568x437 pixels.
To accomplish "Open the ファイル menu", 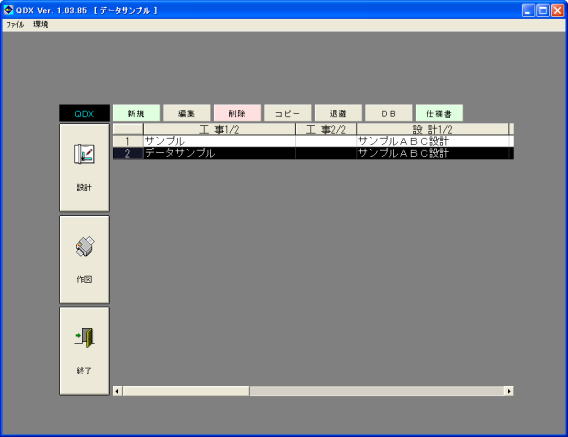I will (x=15, y=24).
